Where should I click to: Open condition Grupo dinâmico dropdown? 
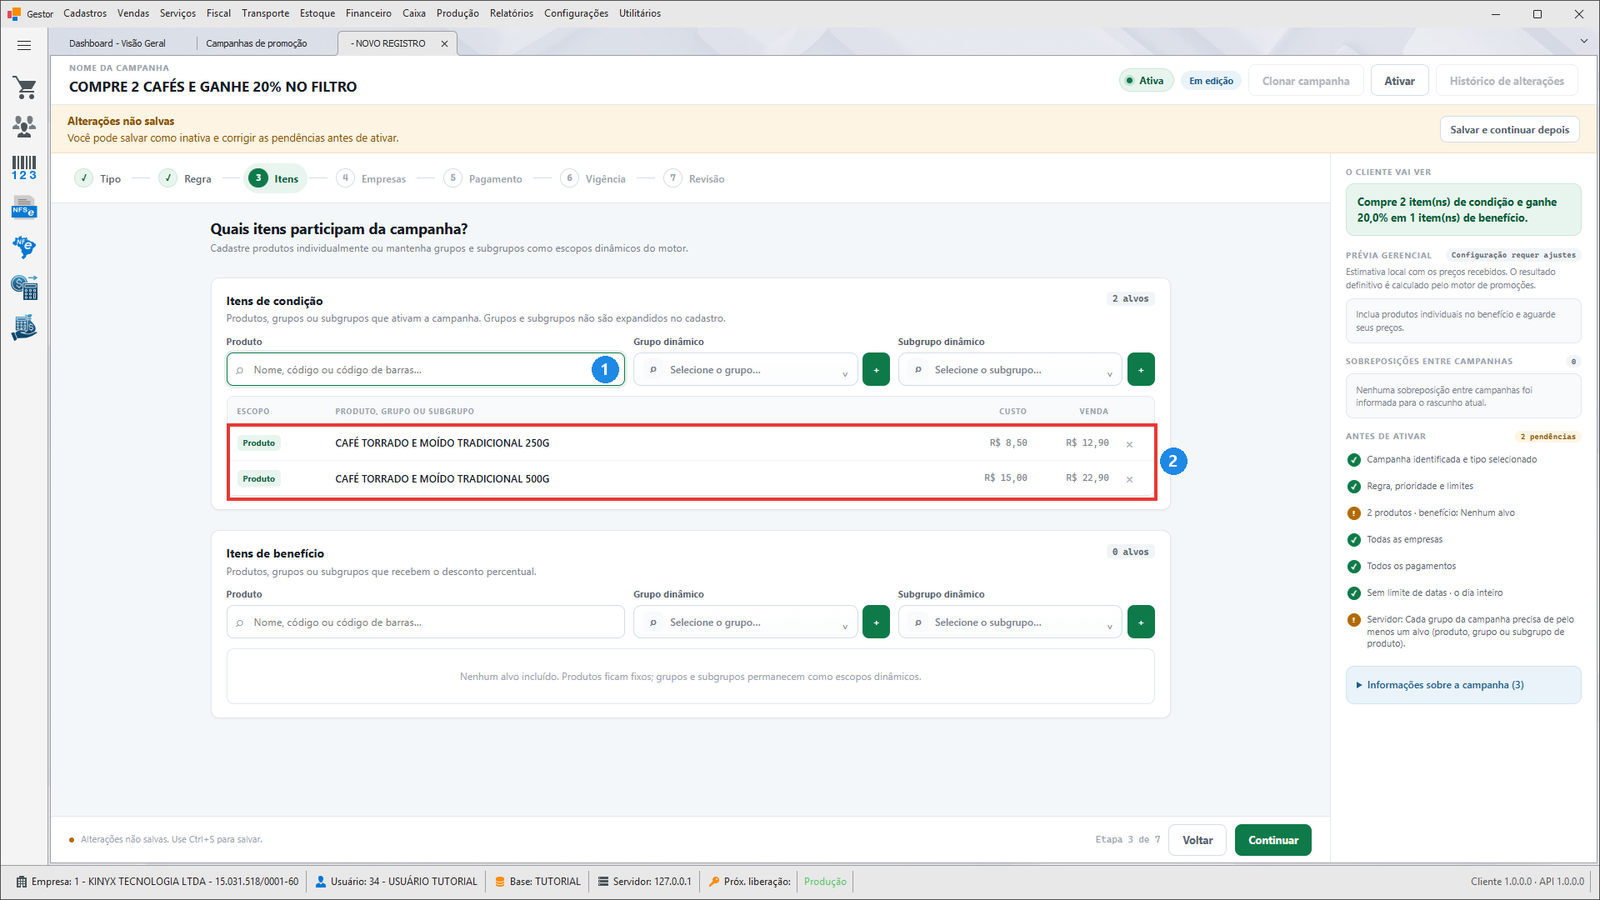click(x=745, y=370)
